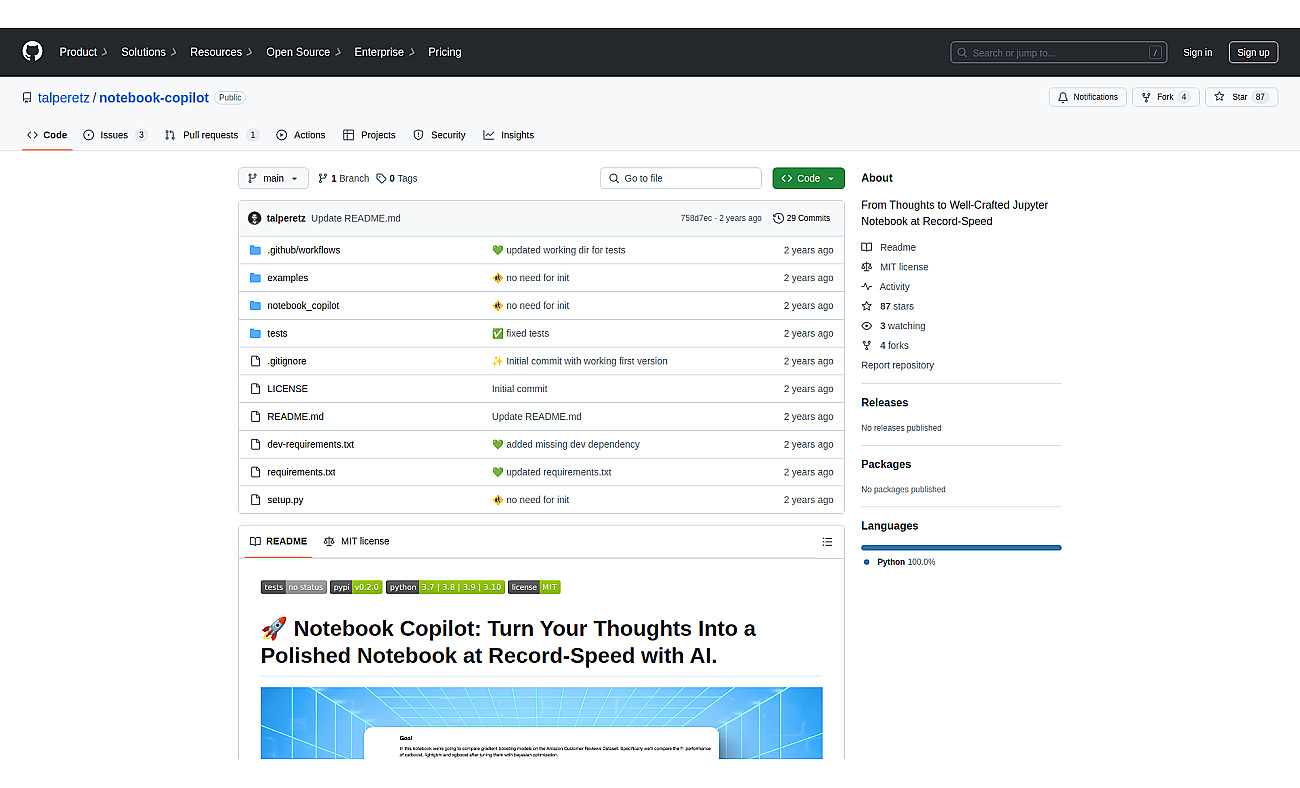Click the license MIT badge
Image resolution: width=1300 pixels, height=788 pixels.
pos(534,587)
